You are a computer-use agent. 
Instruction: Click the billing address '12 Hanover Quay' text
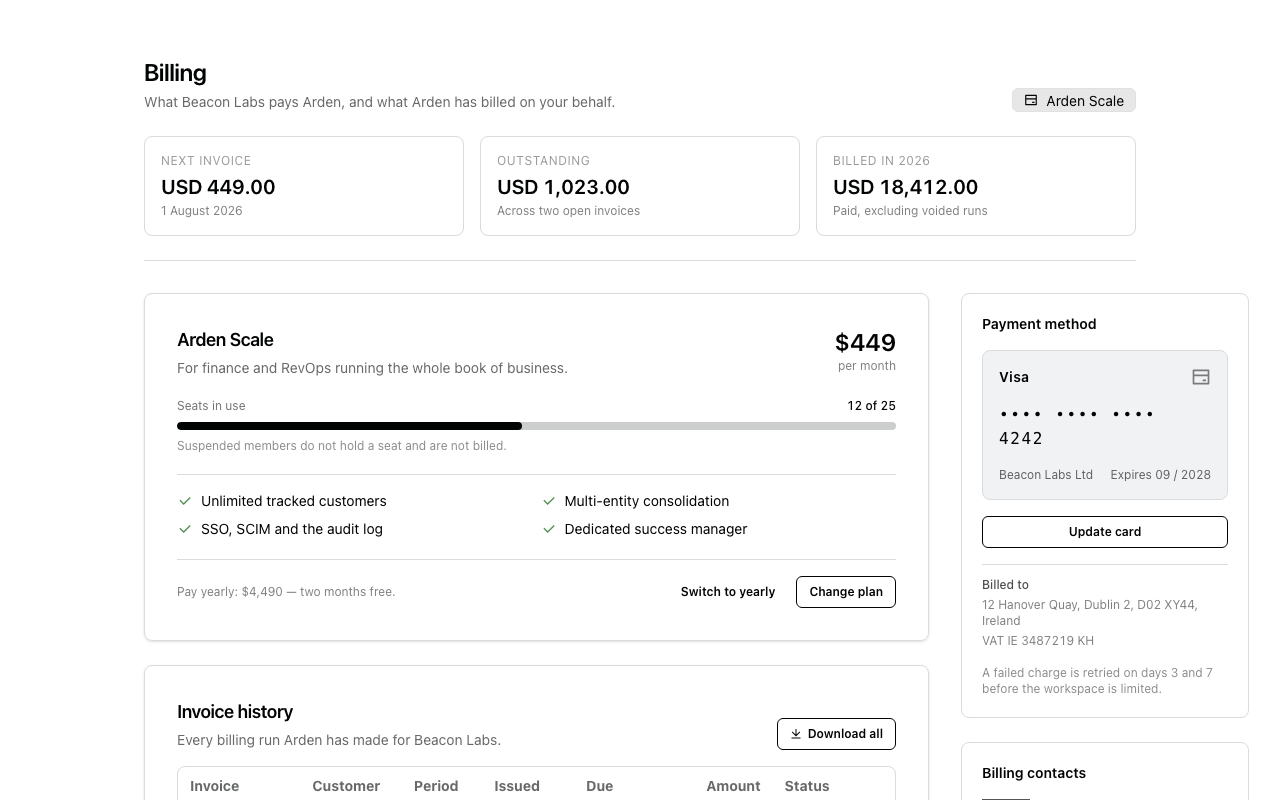[1090, 613]
